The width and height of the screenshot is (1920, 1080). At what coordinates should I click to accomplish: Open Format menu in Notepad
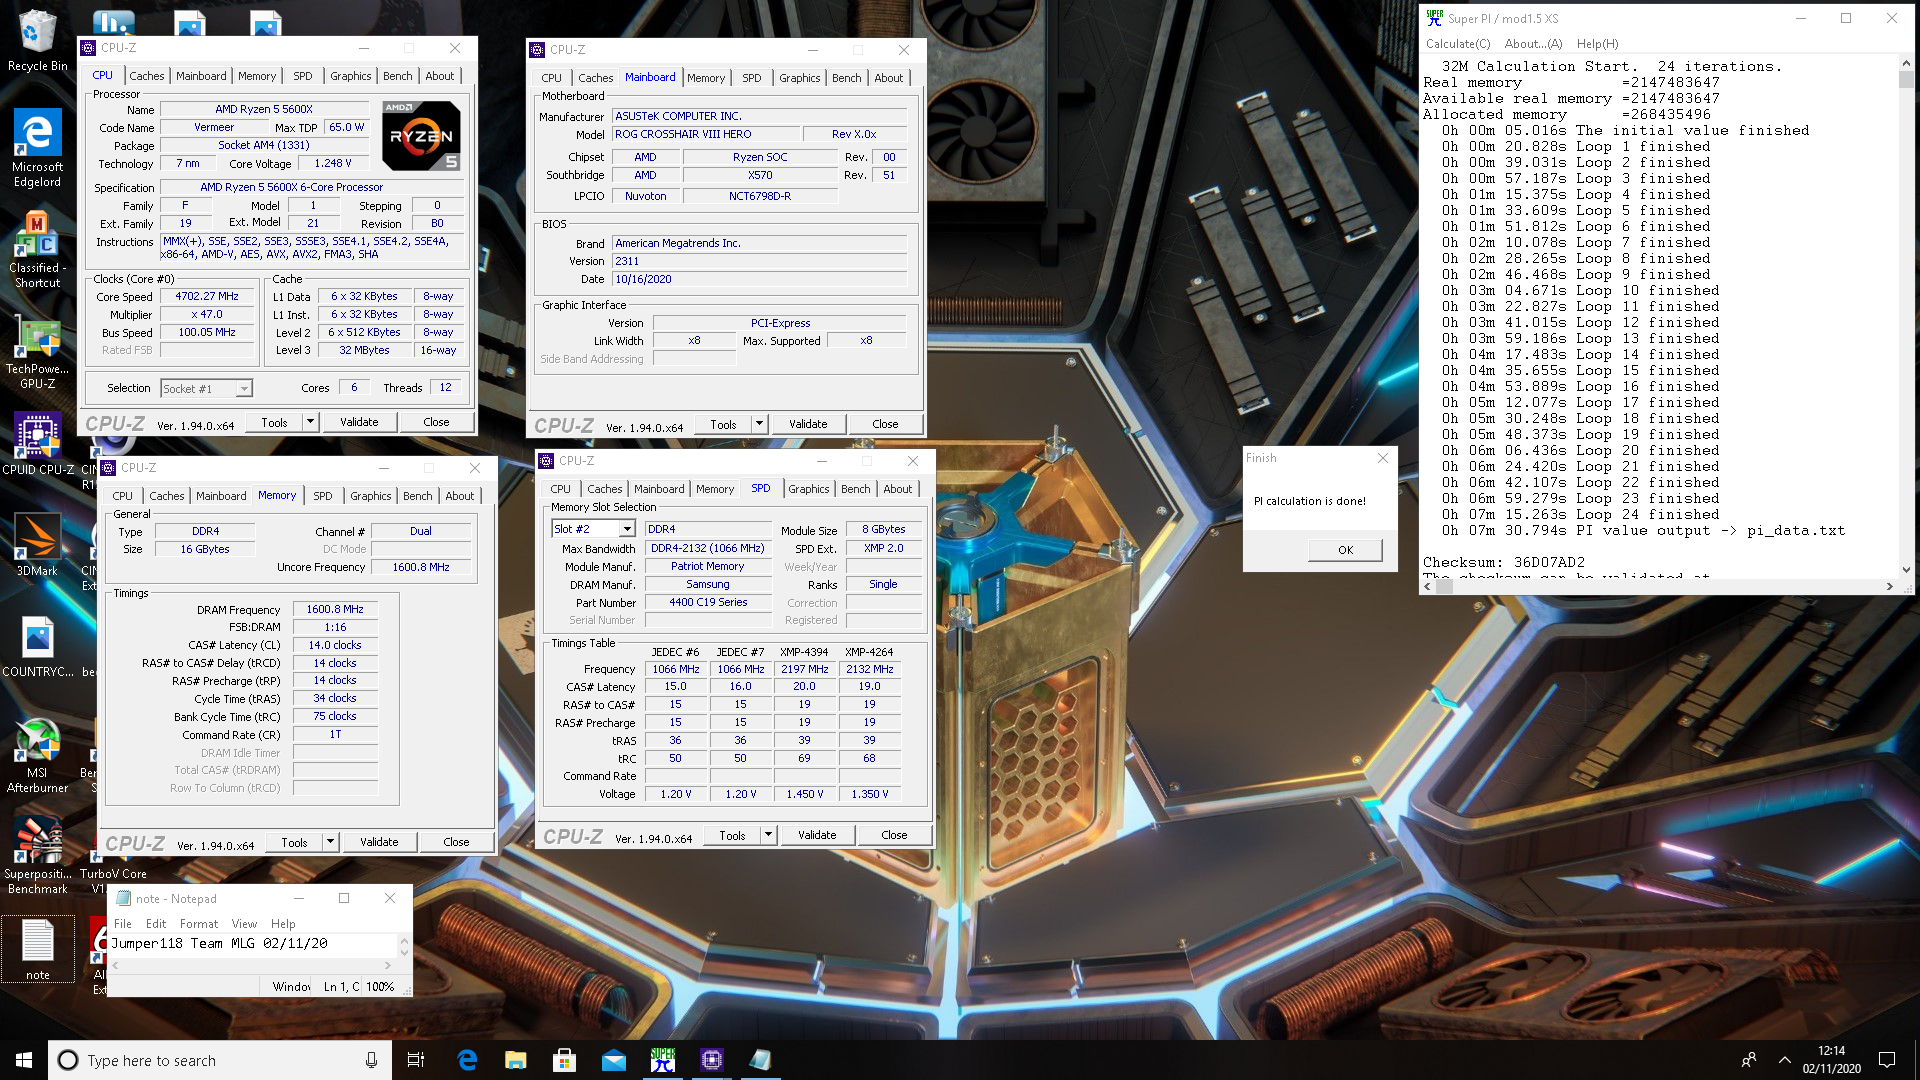(x=199, y=924)
